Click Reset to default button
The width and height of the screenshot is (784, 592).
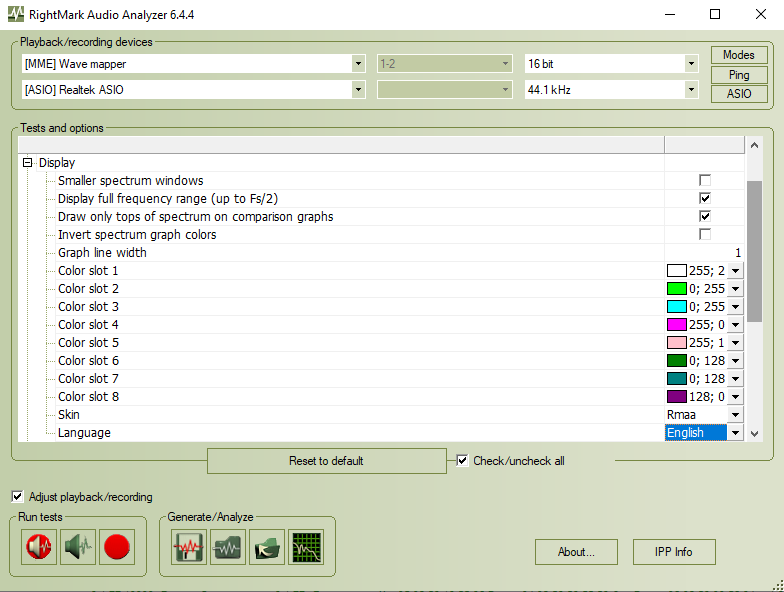pos(326,460)
